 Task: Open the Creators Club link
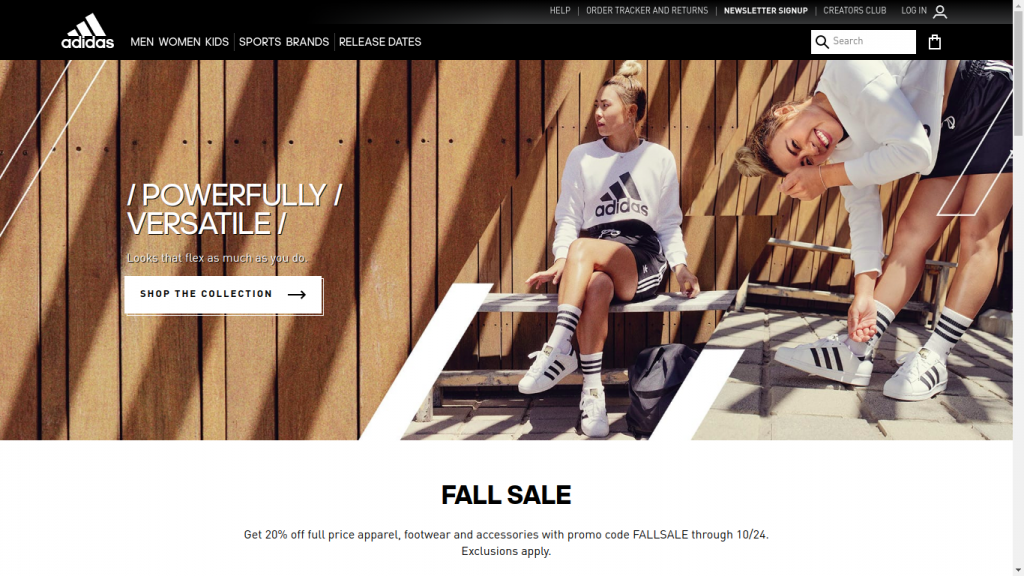point(855,10)
